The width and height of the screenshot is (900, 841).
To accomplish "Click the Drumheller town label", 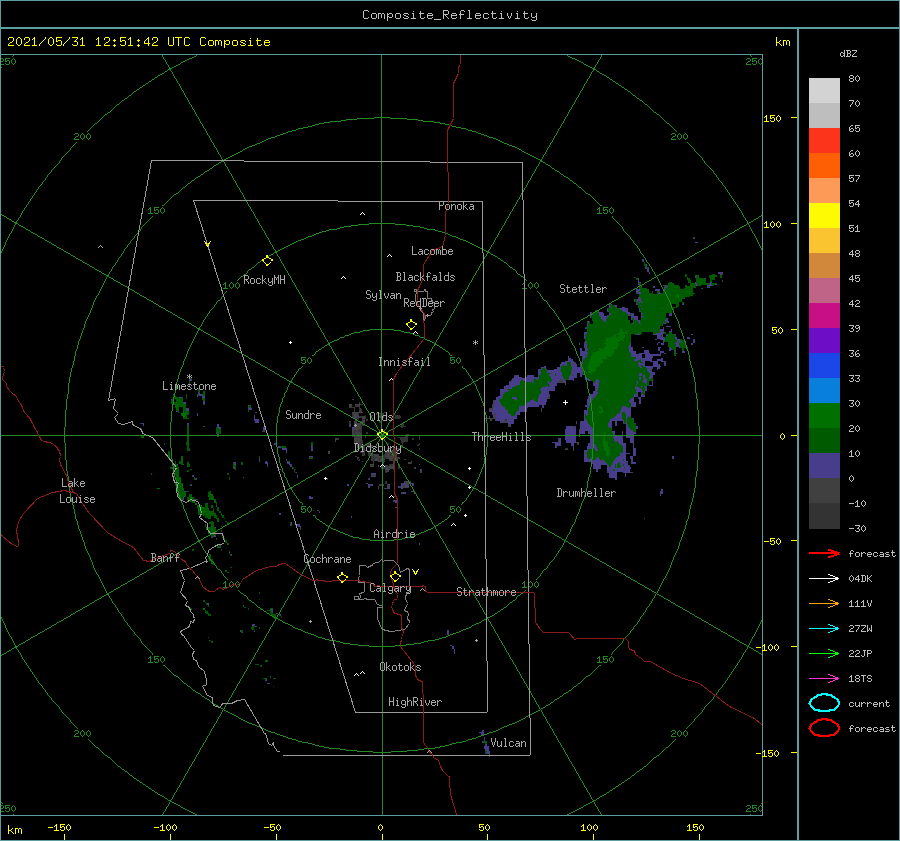I will tap(586, 493).
